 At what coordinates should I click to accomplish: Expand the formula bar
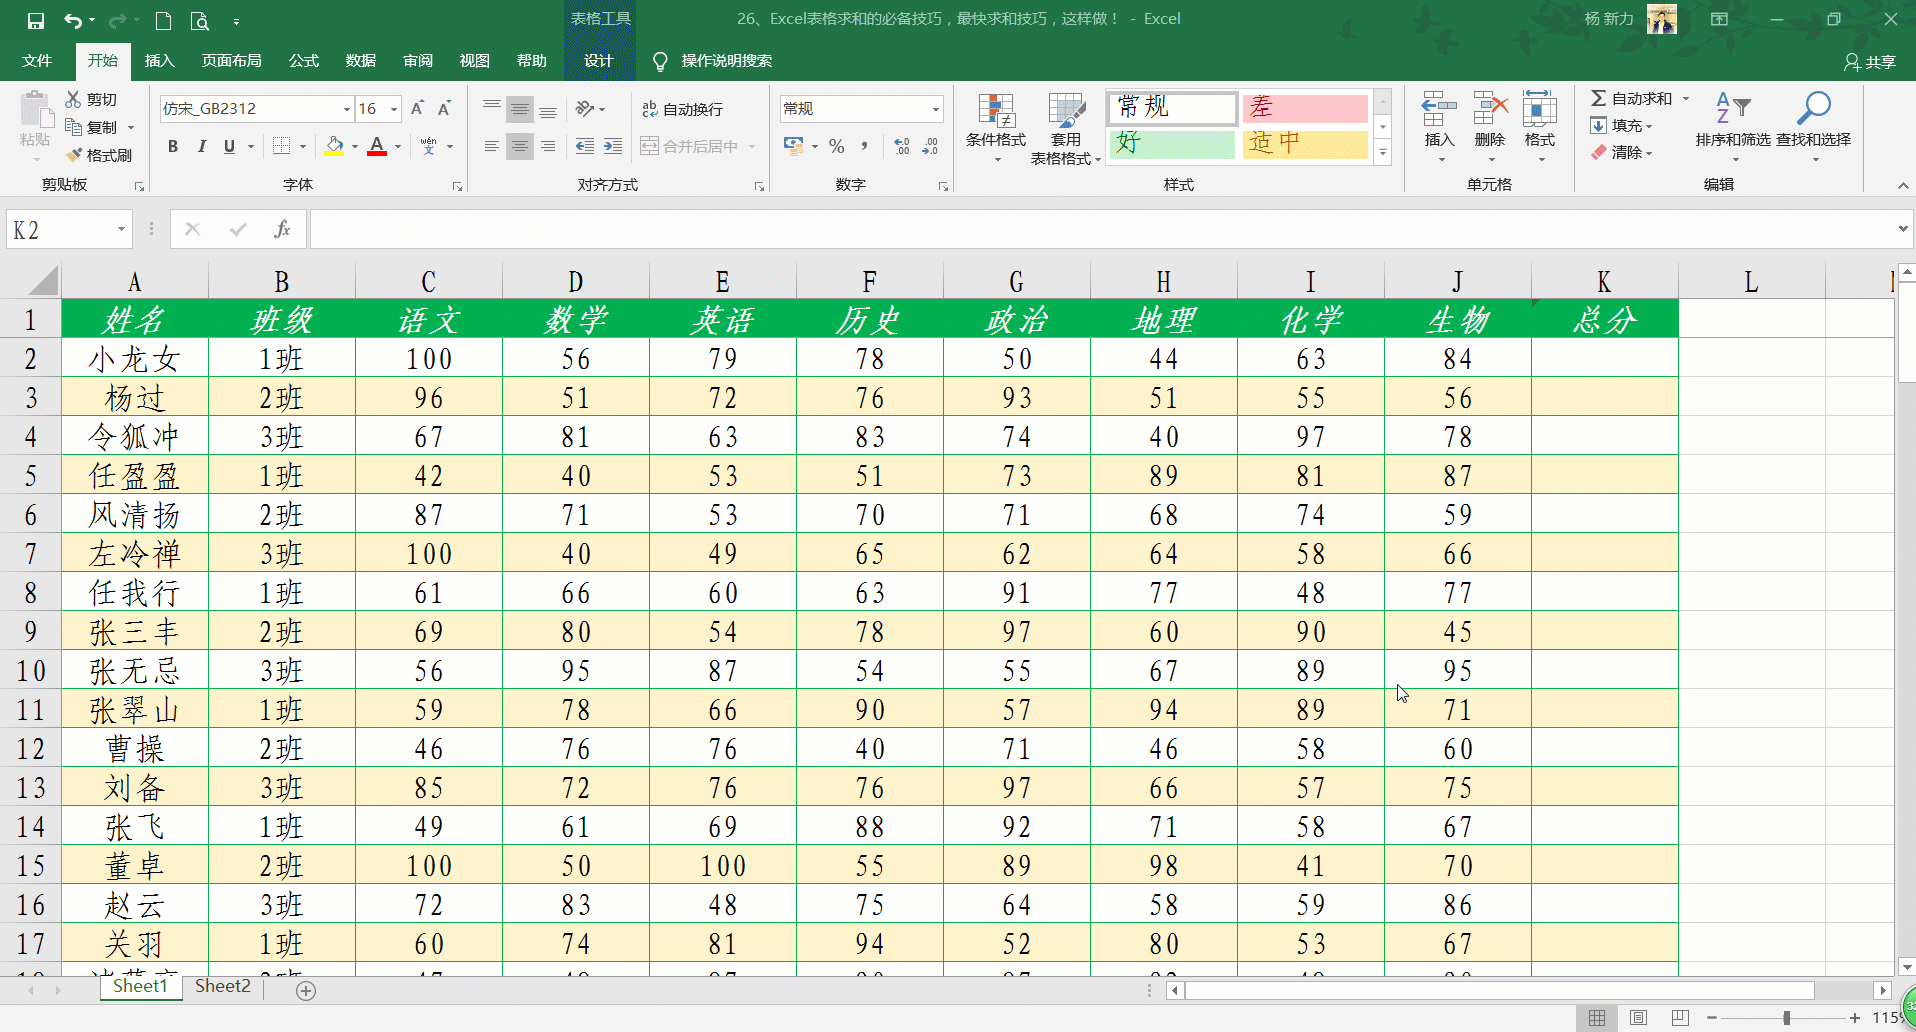[1902, 229]
